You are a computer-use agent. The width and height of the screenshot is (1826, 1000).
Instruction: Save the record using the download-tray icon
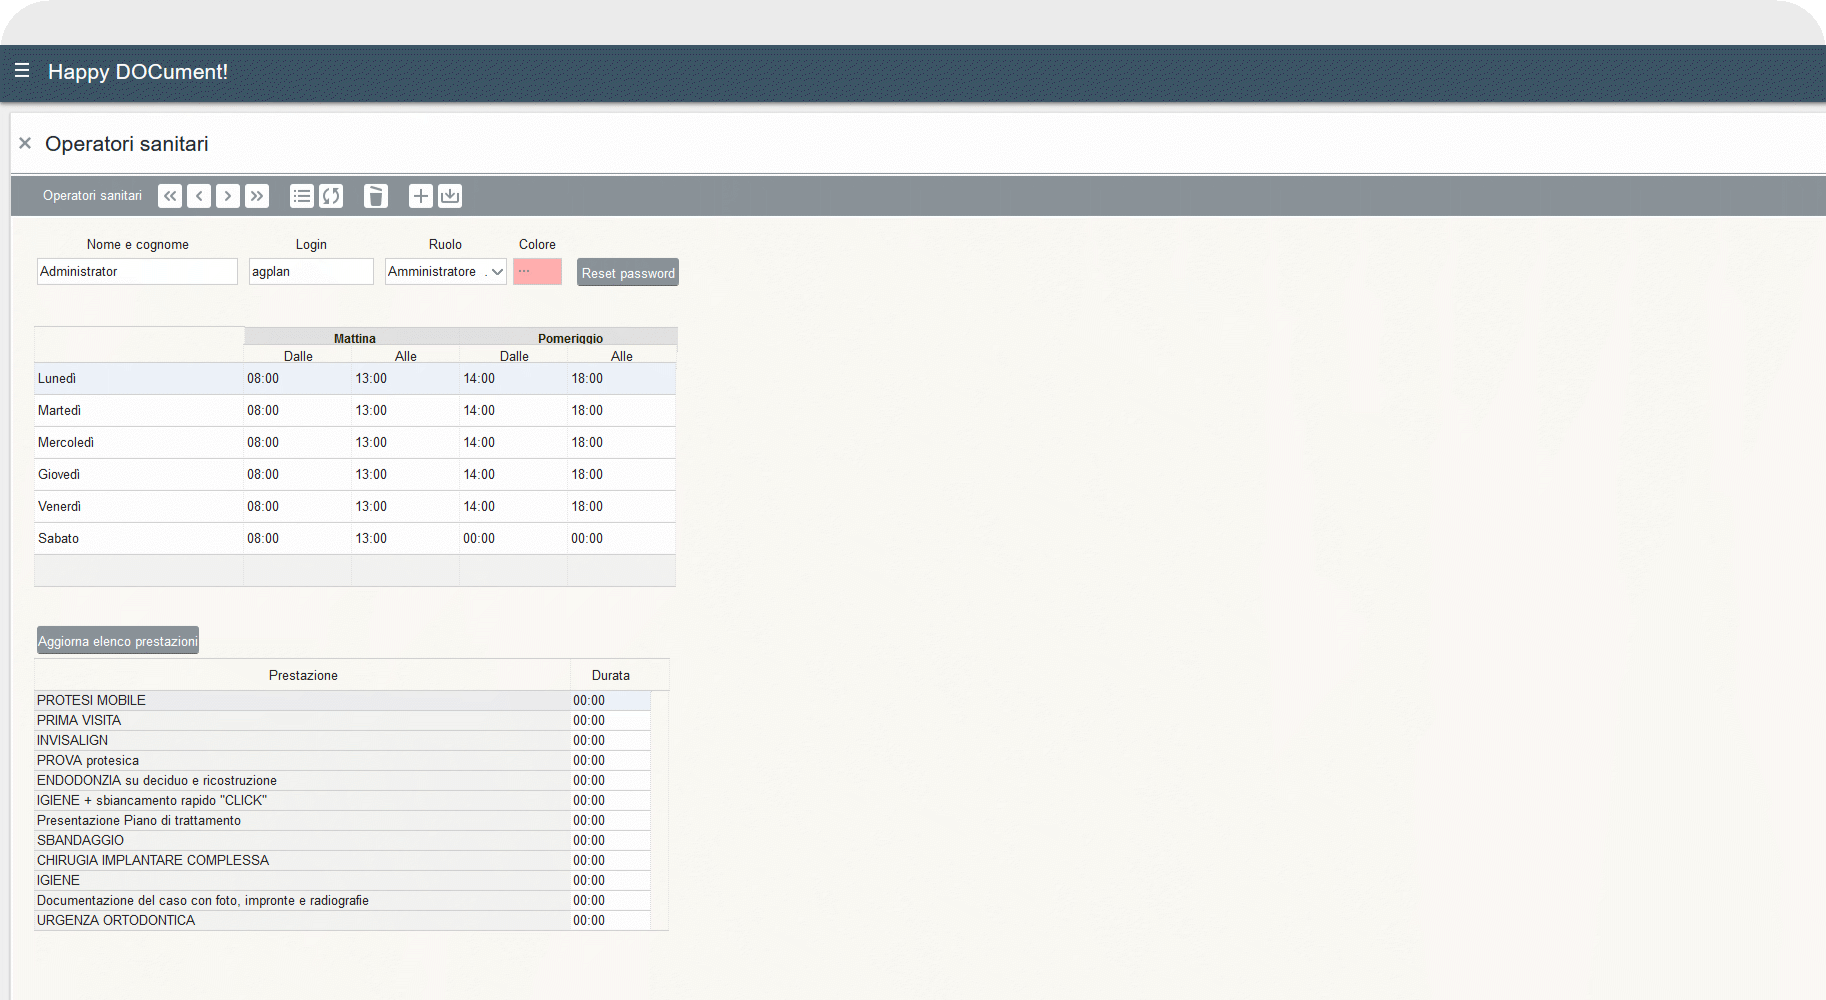tap(450, 196)
